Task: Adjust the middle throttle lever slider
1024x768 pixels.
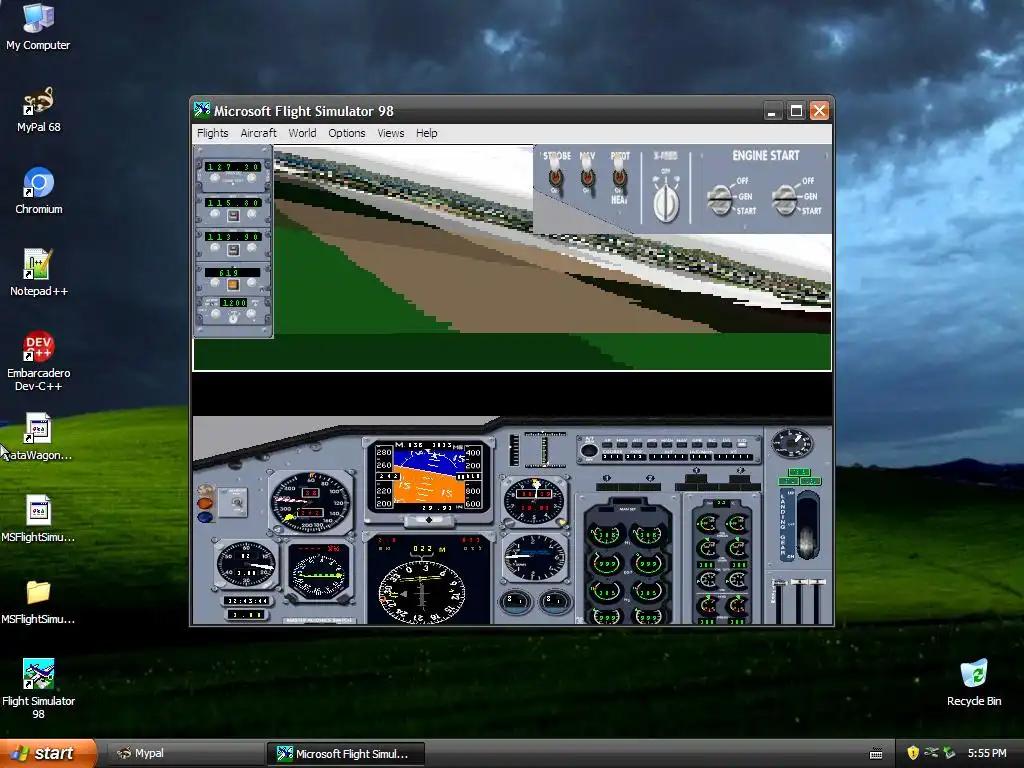Action: click(x=799, y=601)
